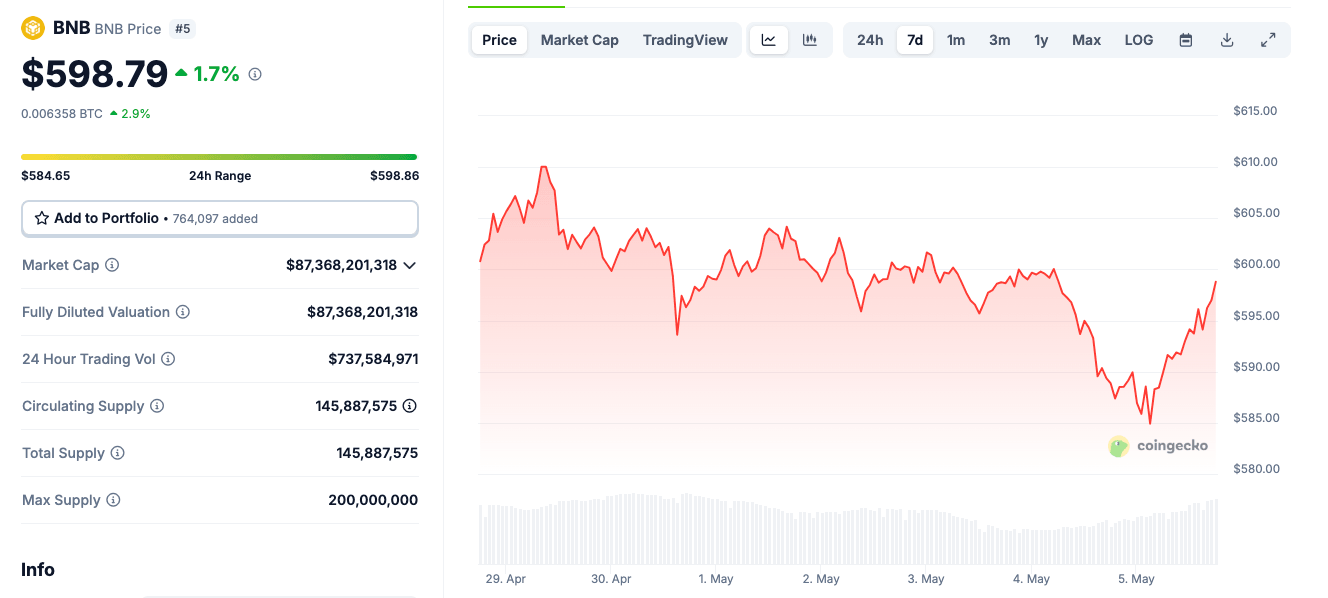Toggle LOG scale on the chart
1328x598 pixels.
coord(1138,39)
